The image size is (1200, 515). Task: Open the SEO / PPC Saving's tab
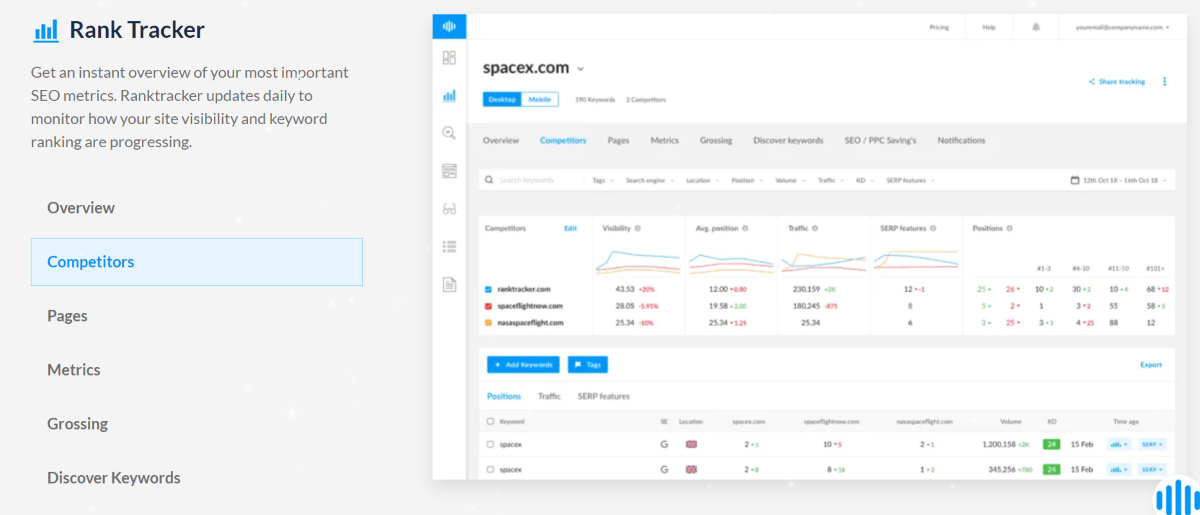point(880,141)
